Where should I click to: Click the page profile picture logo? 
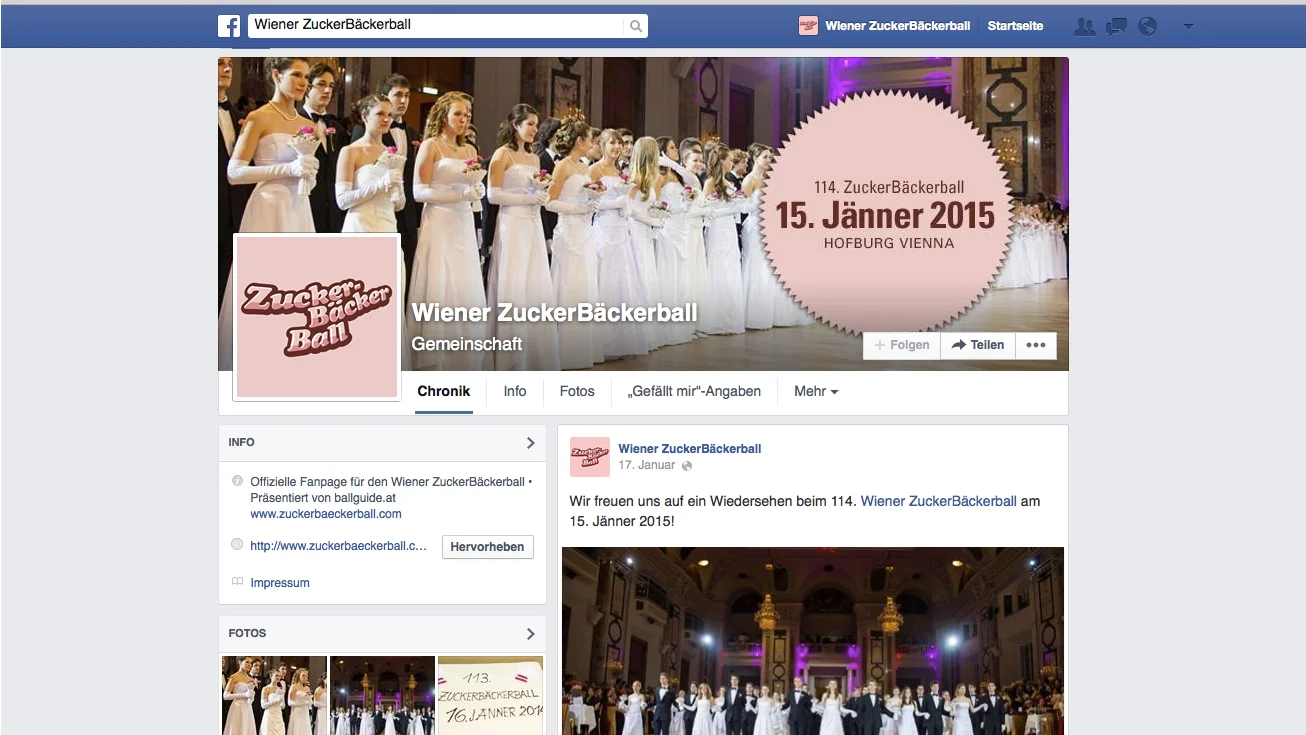pyautogui.click(x=317, y=317)
